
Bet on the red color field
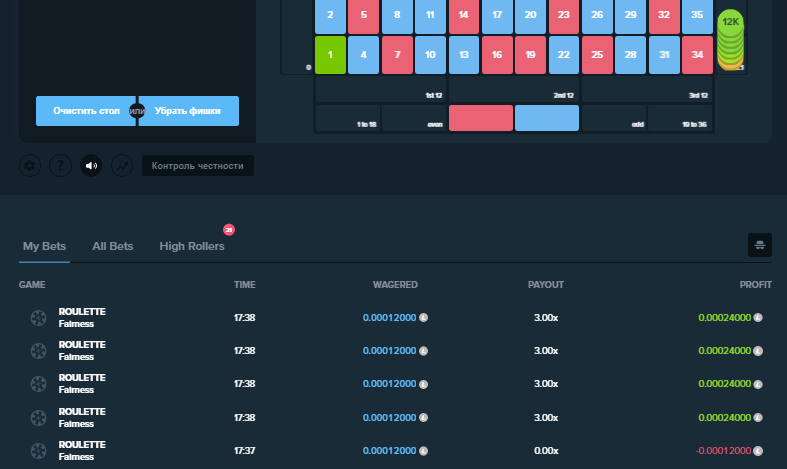pyautogui.click(x=481, y=118)
